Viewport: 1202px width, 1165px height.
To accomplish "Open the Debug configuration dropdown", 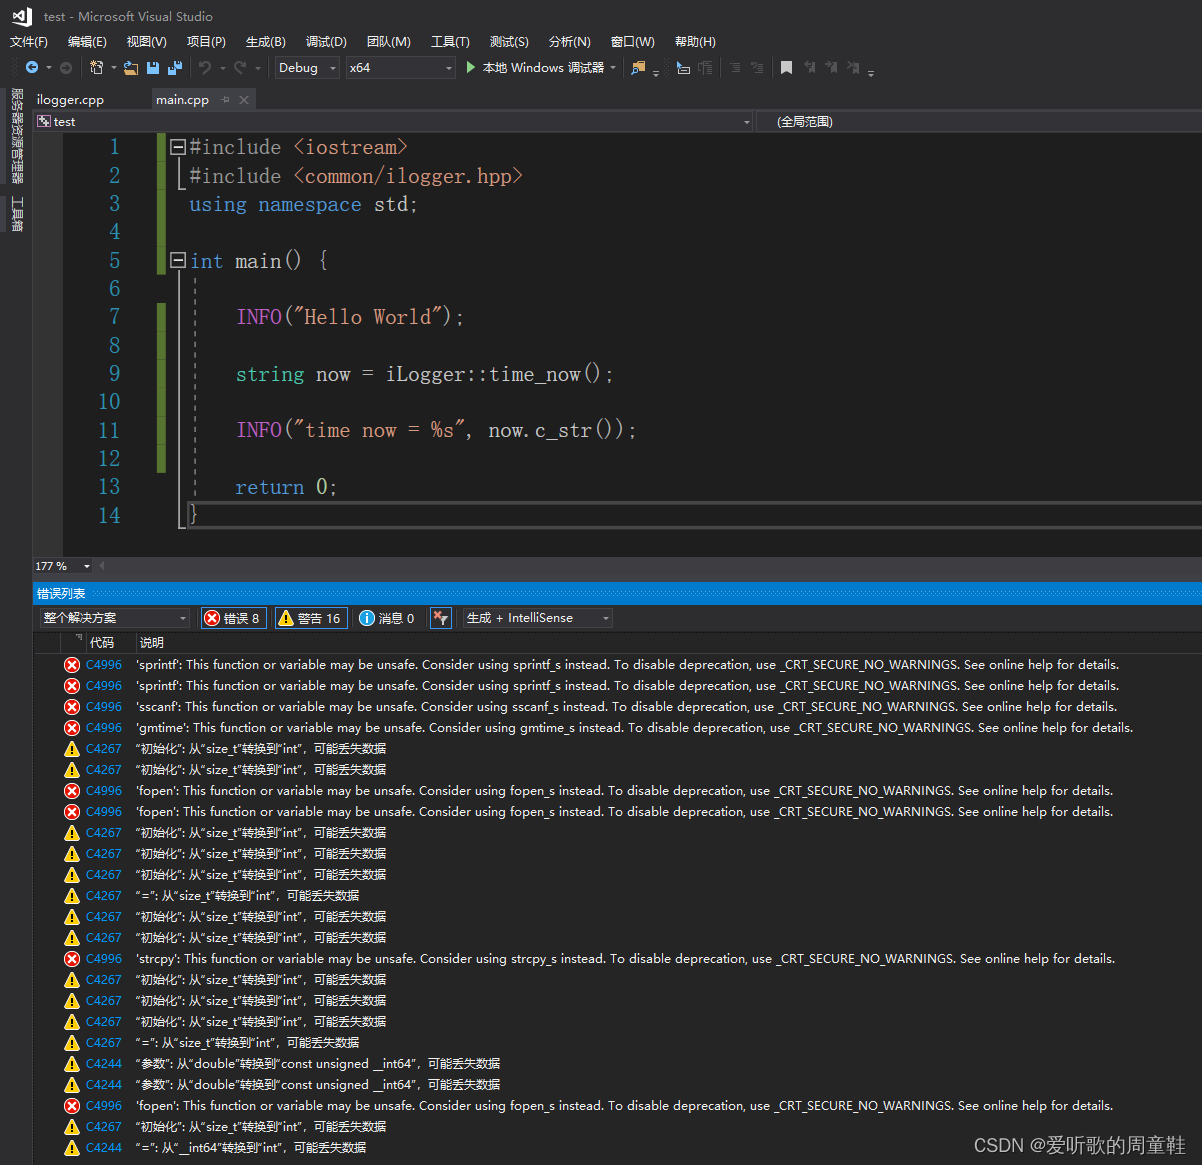I will click(x=306, y=67).
